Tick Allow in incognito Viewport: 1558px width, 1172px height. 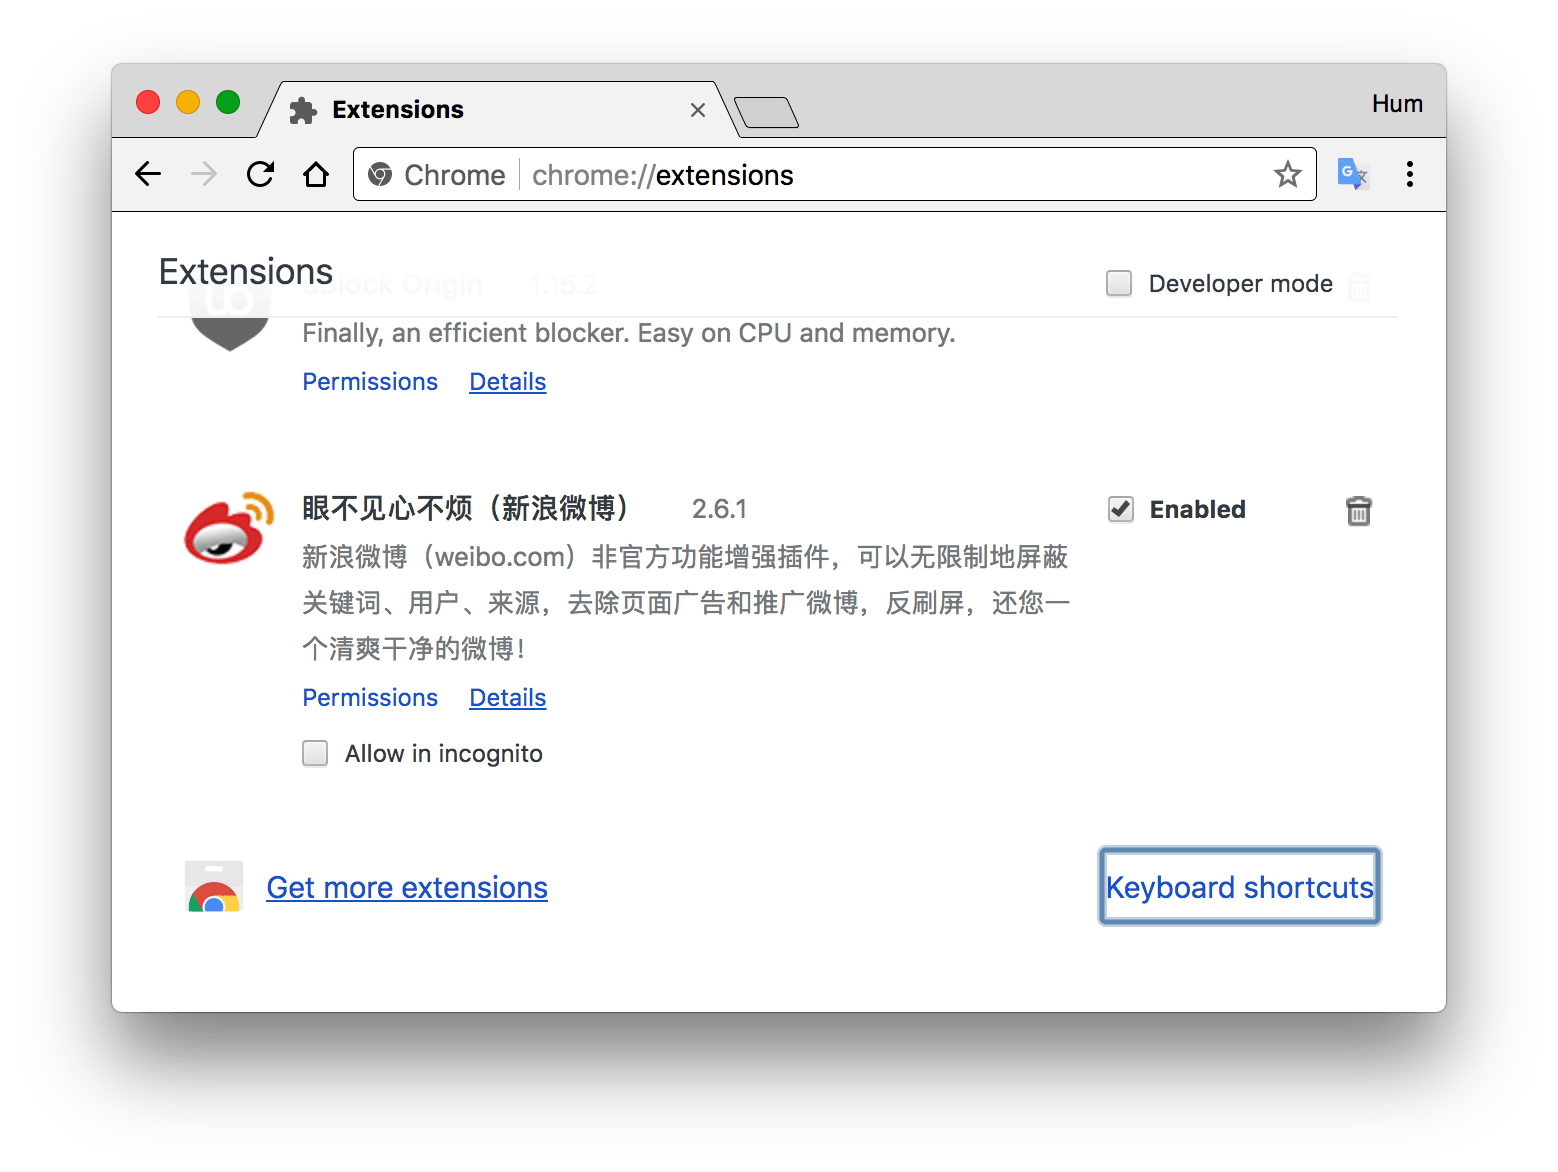(x=315, y=753)
